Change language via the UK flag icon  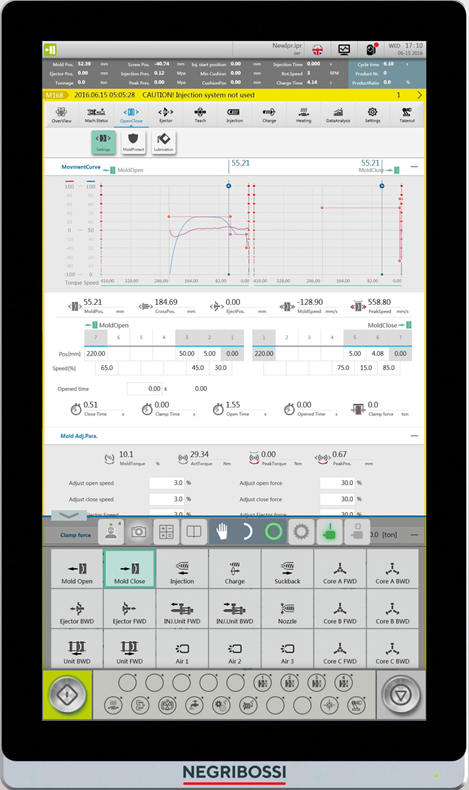[317, 50]
